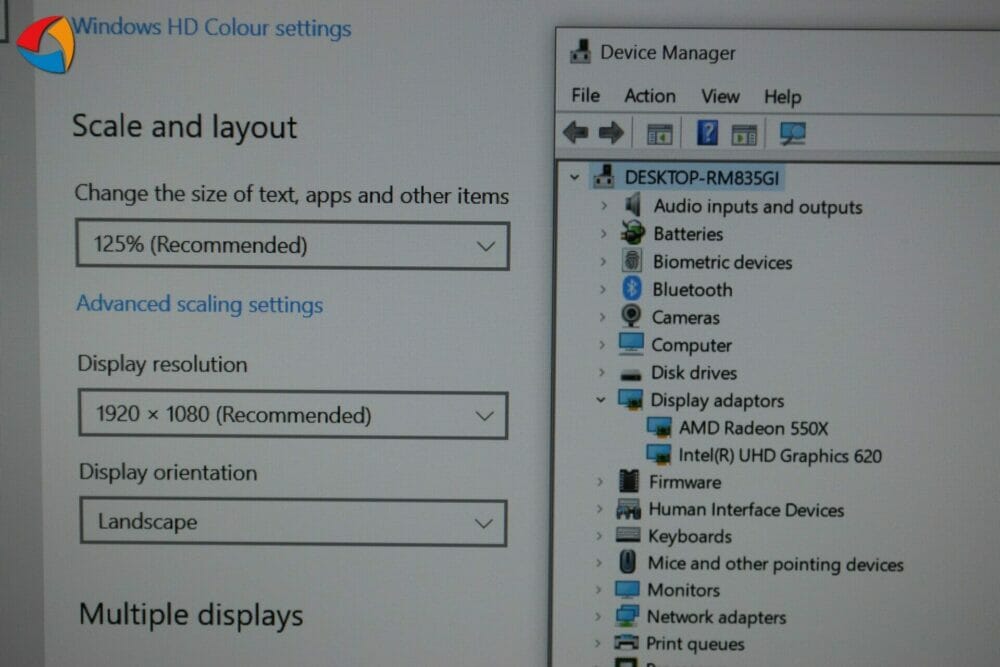The width and height of the screenshot is (1000, 667).
Task: Click the Cameras webcam icon
Action: 631,316
